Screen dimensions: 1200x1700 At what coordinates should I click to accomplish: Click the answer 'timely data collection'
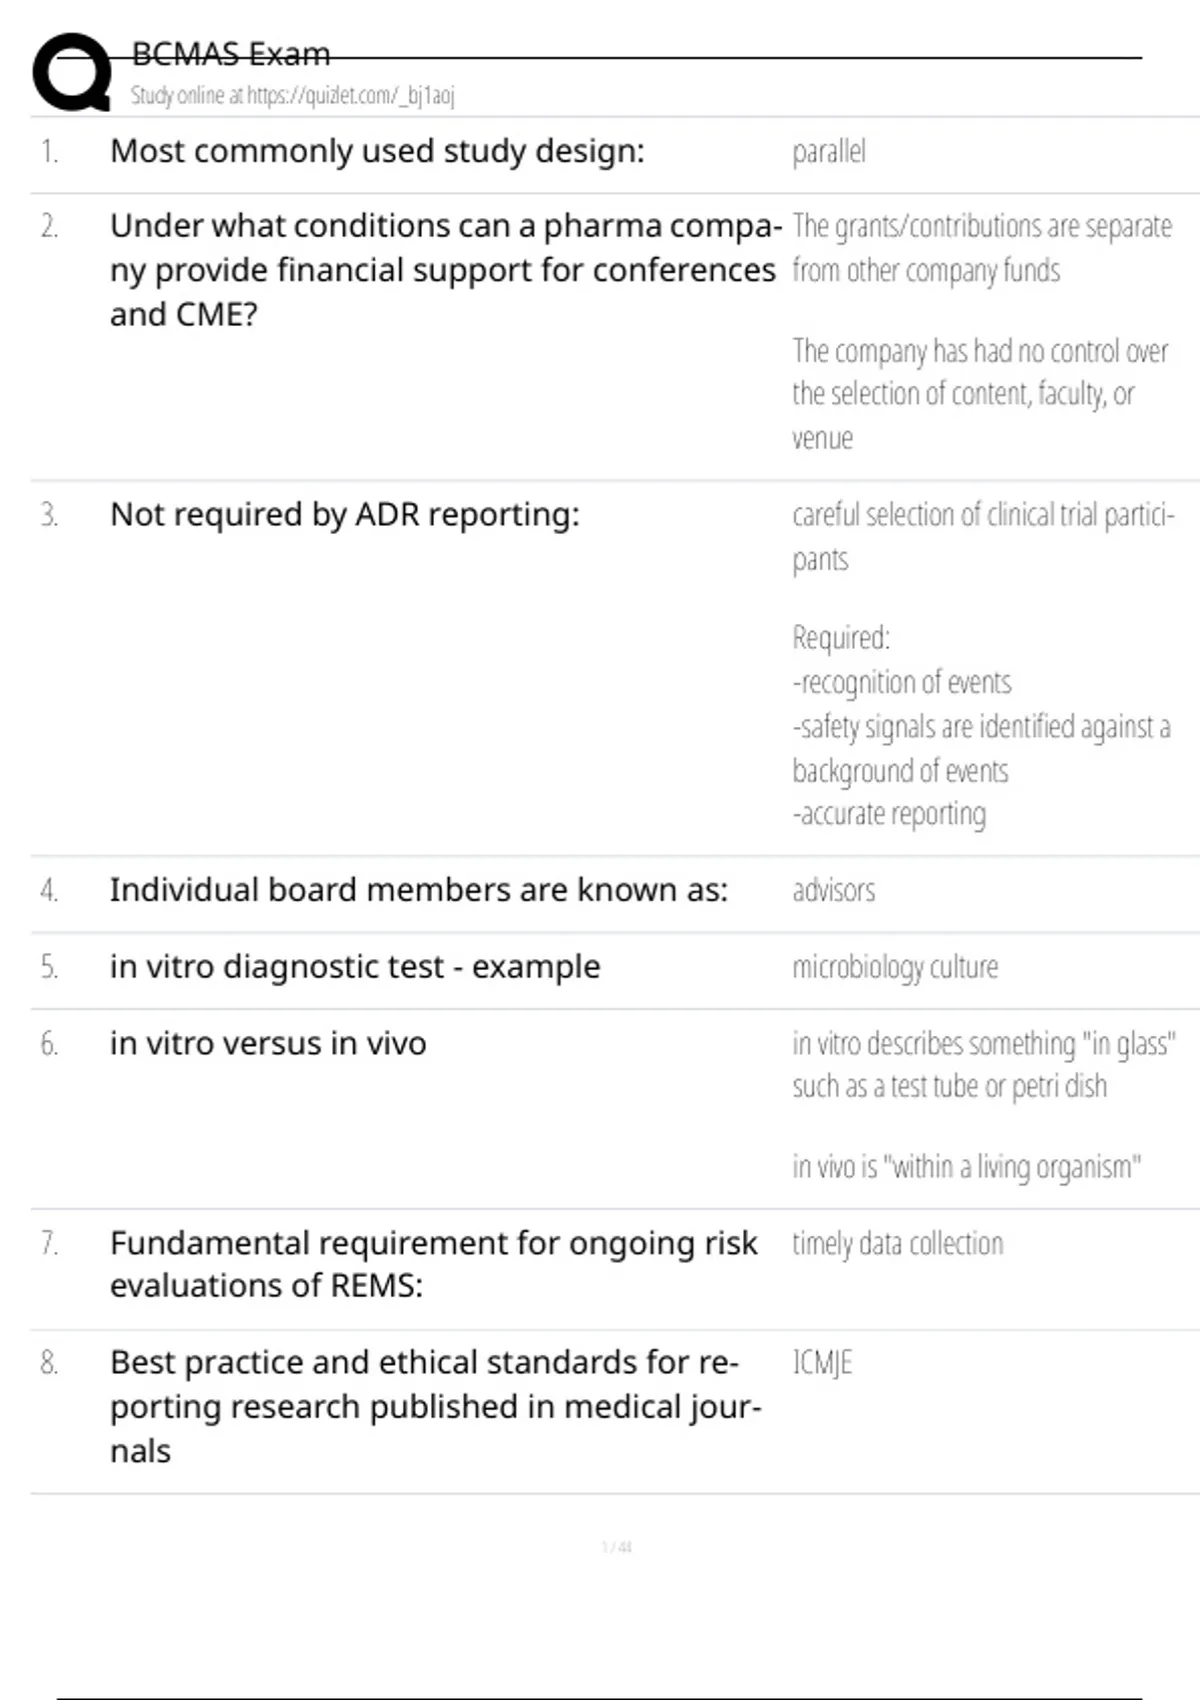tap(897, 1243)
